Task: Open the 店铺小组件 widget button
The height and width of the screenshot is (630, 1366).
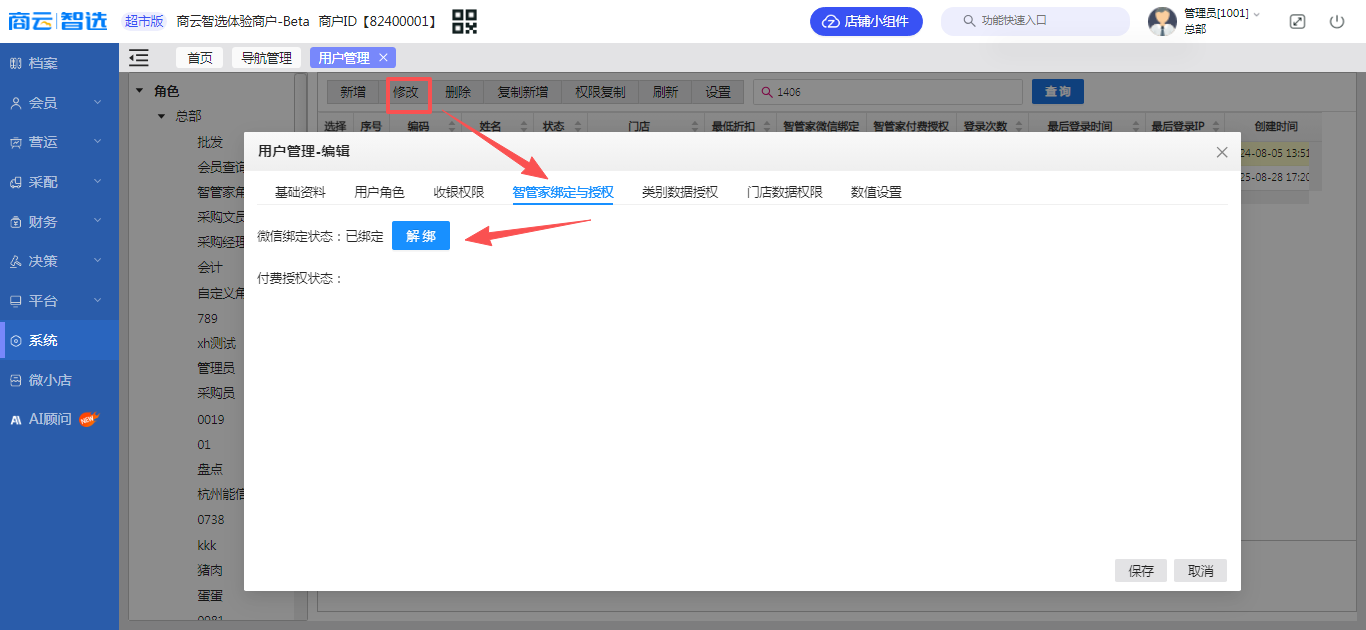Action: 866,21
